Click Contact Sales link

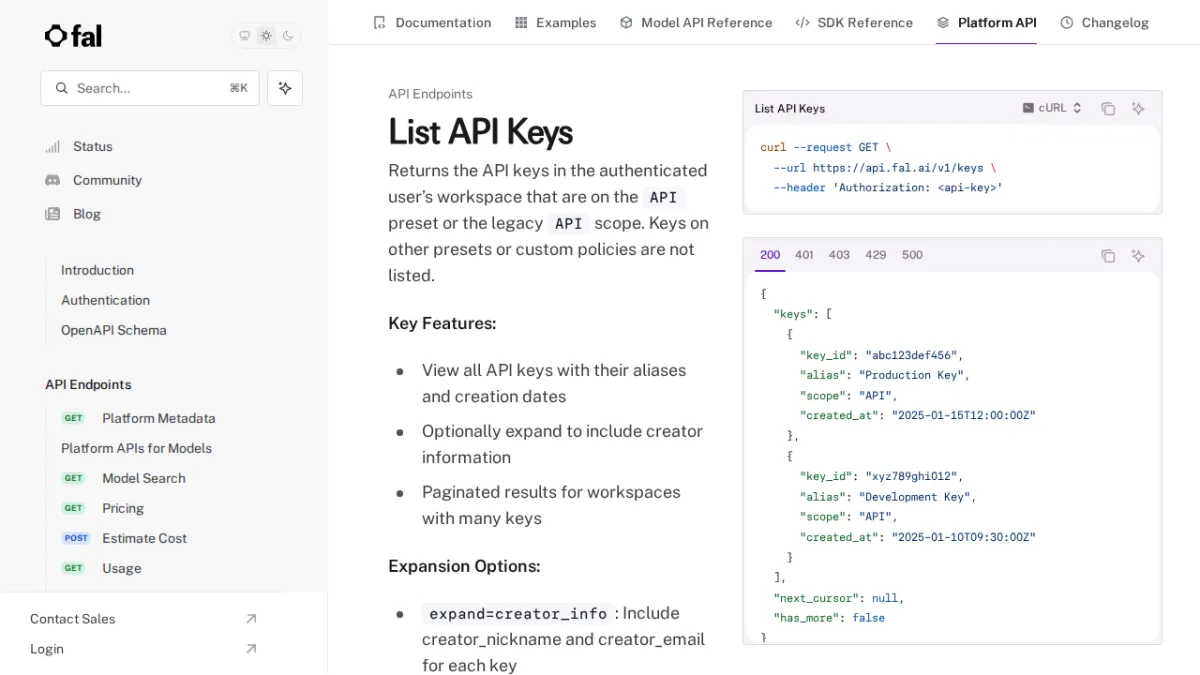(x=72, y=619)
